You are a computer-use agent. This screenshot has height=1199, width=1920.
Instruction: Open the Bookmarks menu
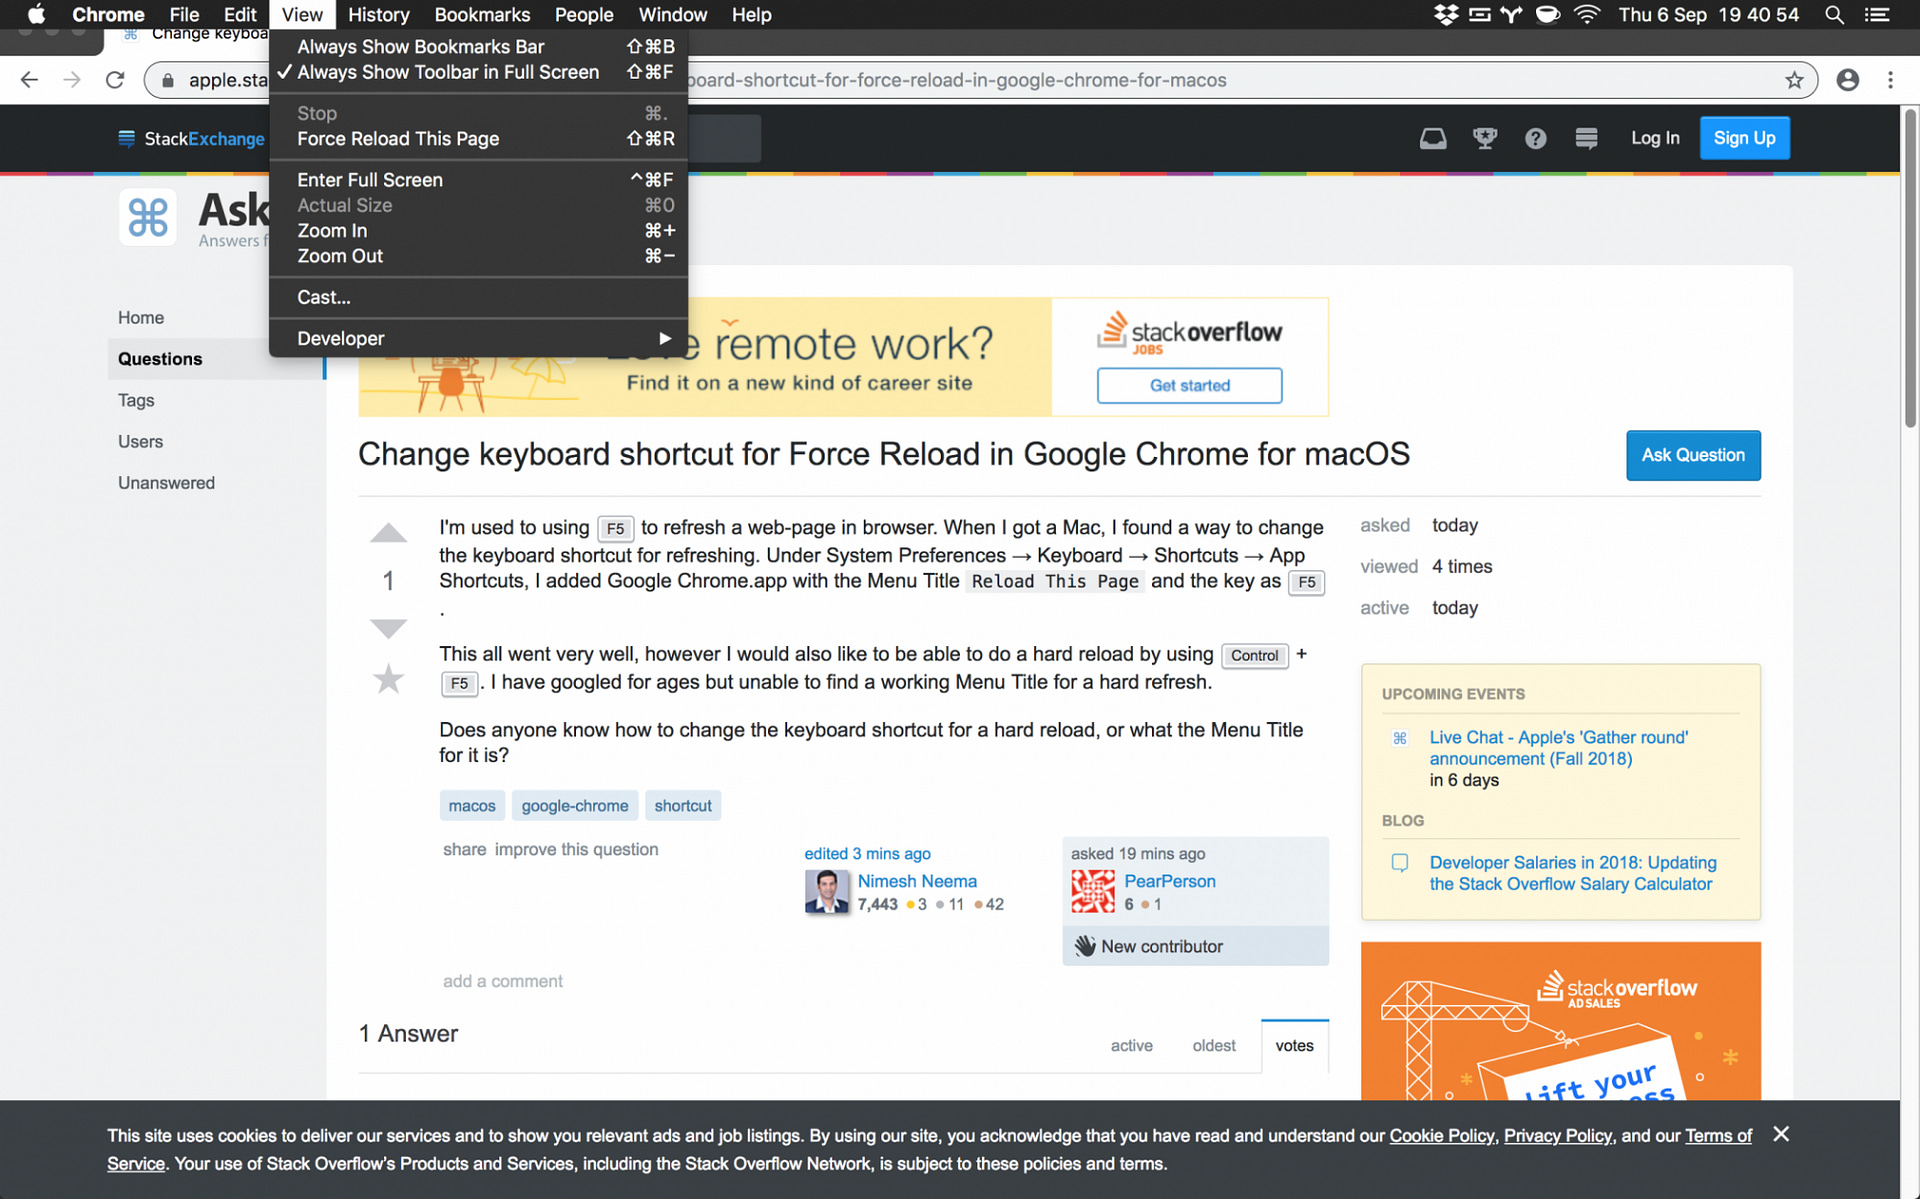[x=482, y=14]
